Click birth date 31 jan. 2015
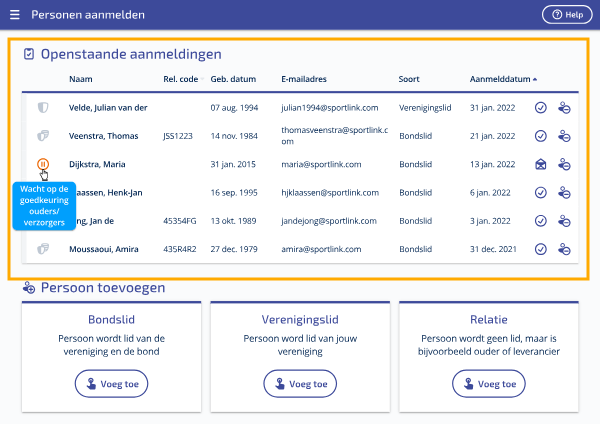This screenshot has width=600, height=424. 233,164
